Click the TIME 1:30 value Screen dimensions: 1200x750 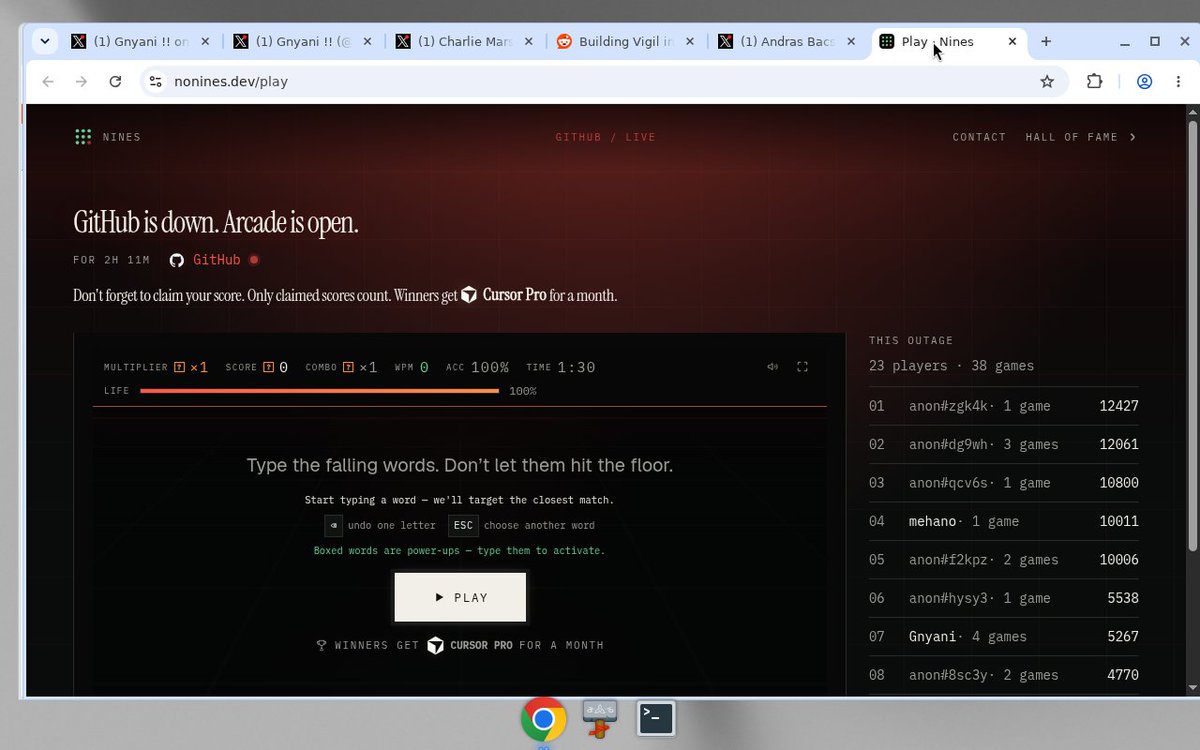(x=576, y=368)
